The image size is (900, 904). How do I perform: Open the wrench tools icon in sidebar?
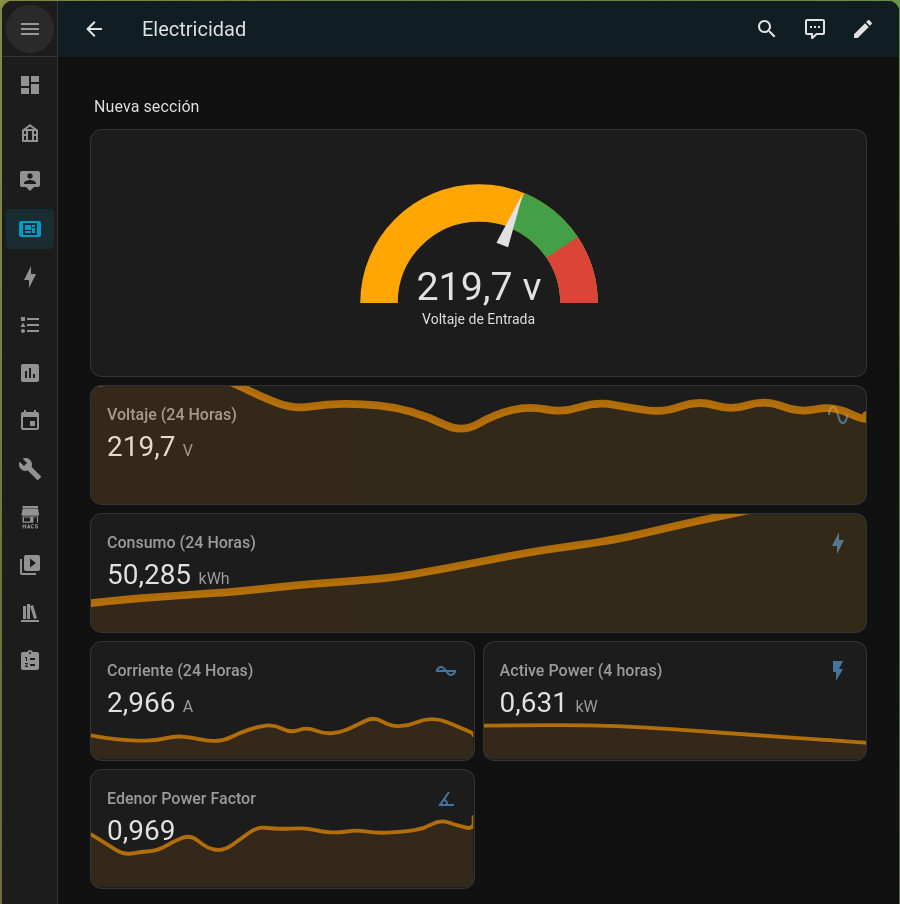[x=30, y=469]
